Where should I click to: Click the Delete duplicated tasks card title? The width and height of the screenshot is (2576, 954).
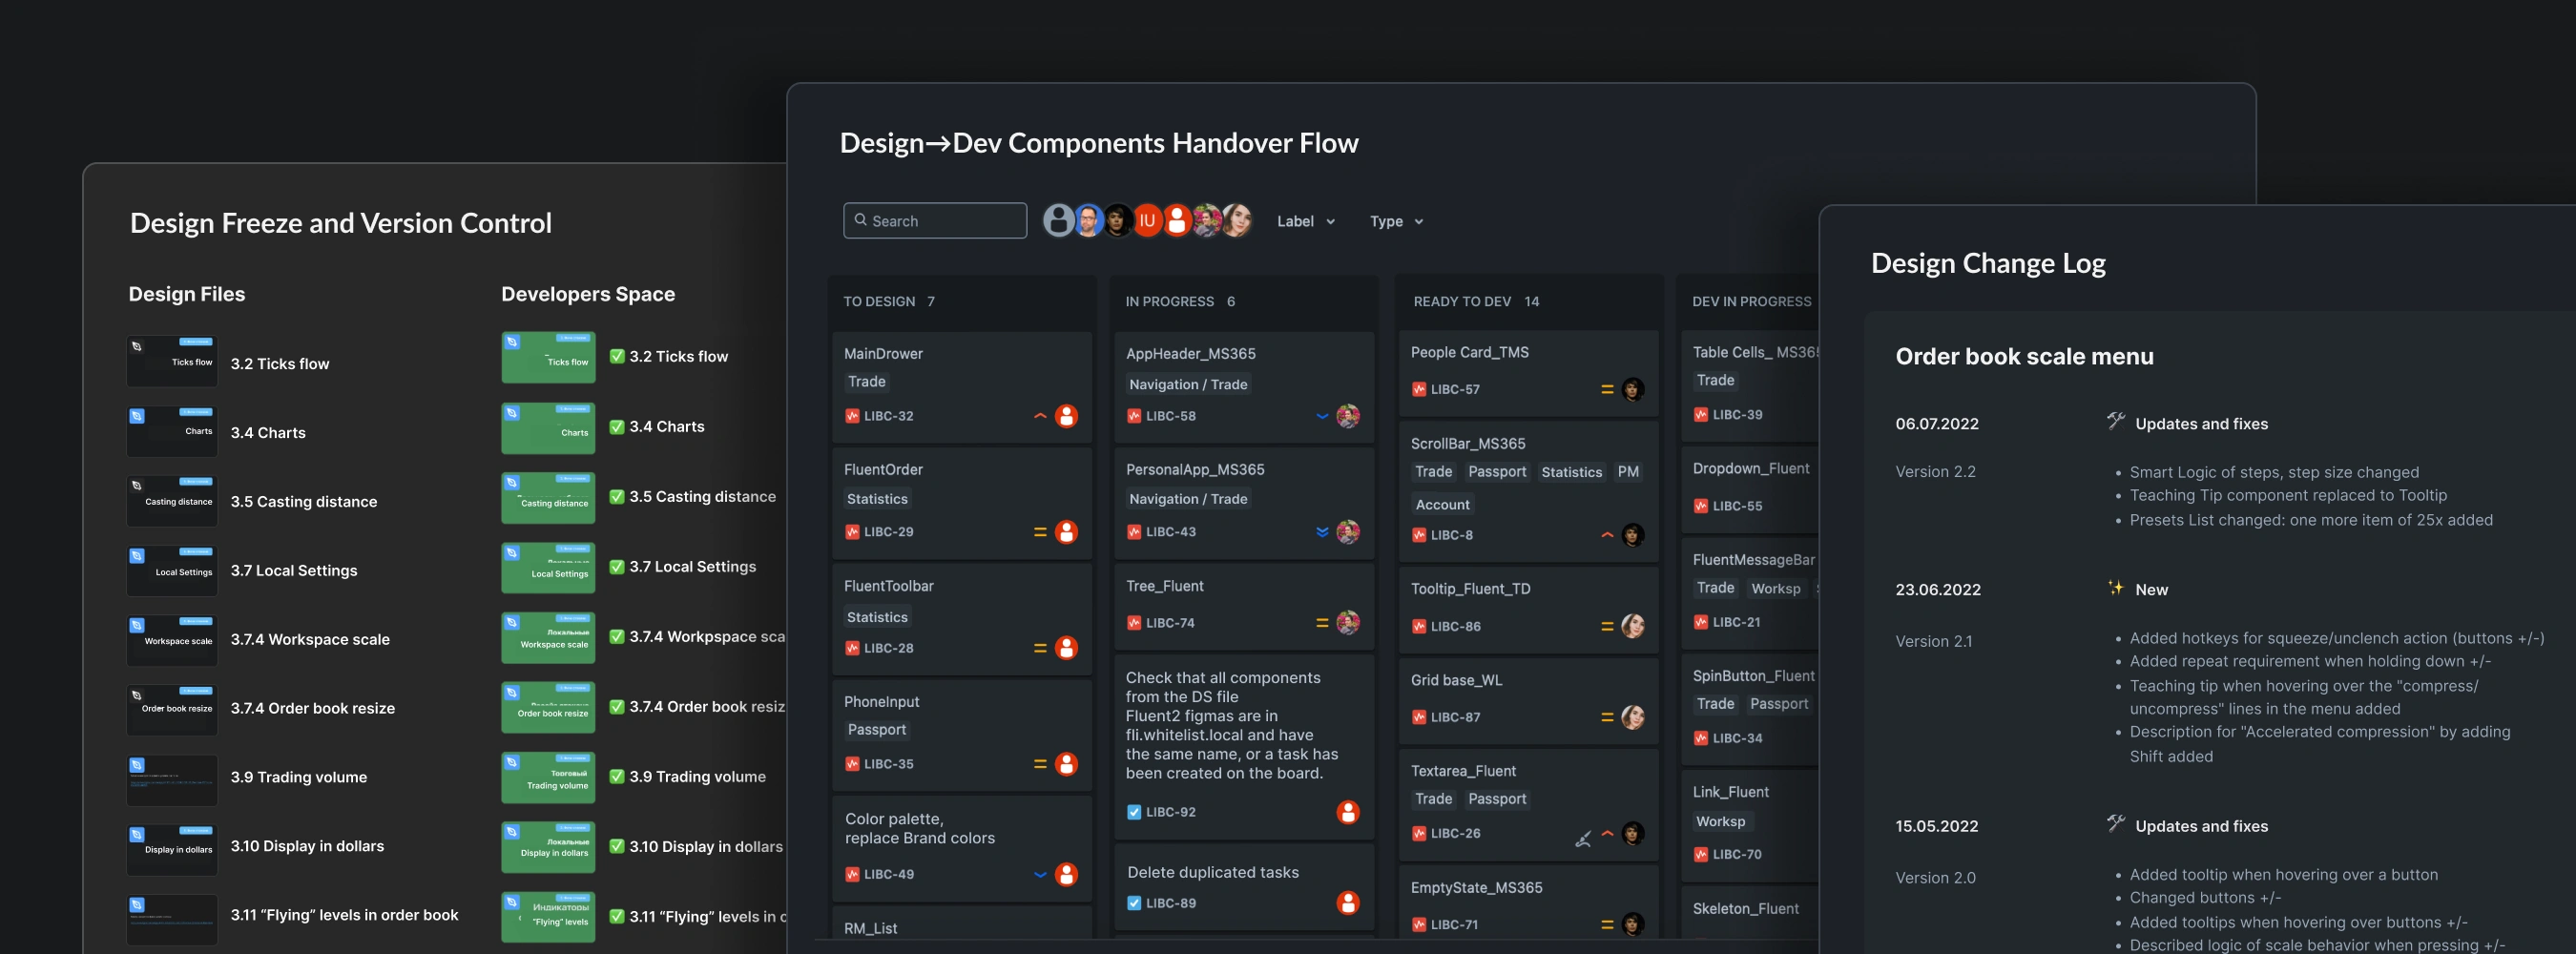1213,872
